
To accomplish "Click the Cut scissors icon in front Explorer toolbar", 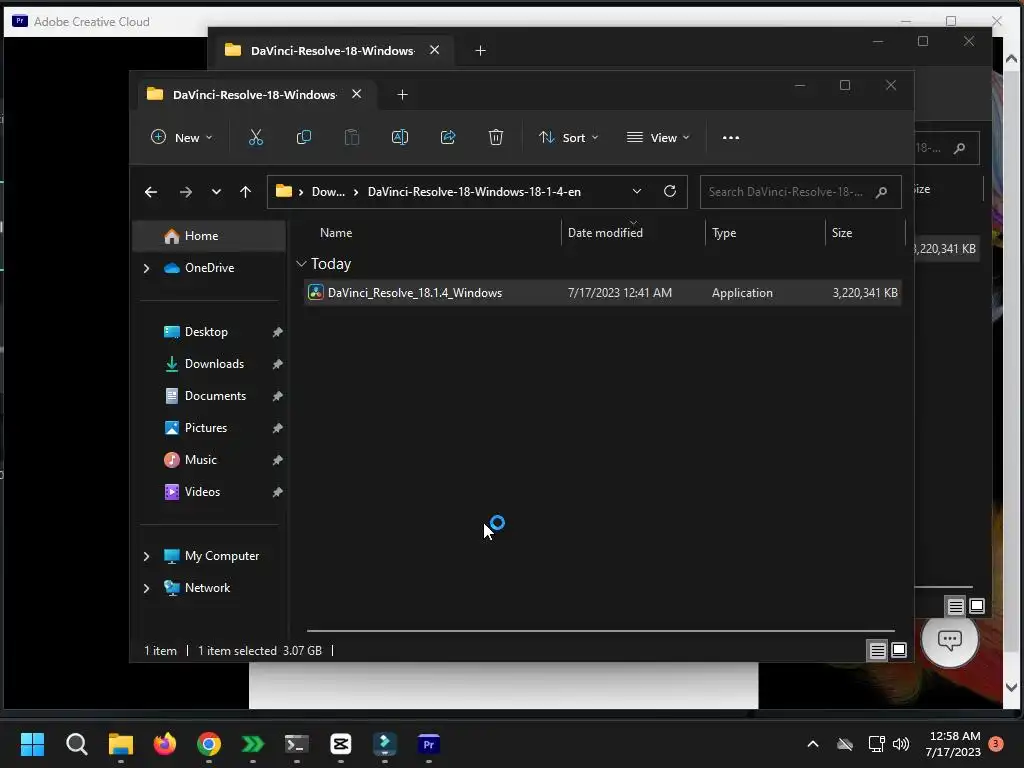I will tap(255, 137).
